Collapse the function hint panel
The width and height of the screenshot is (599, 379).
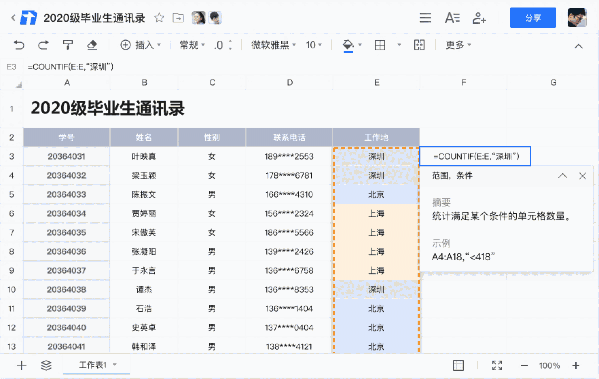point(562,176)
